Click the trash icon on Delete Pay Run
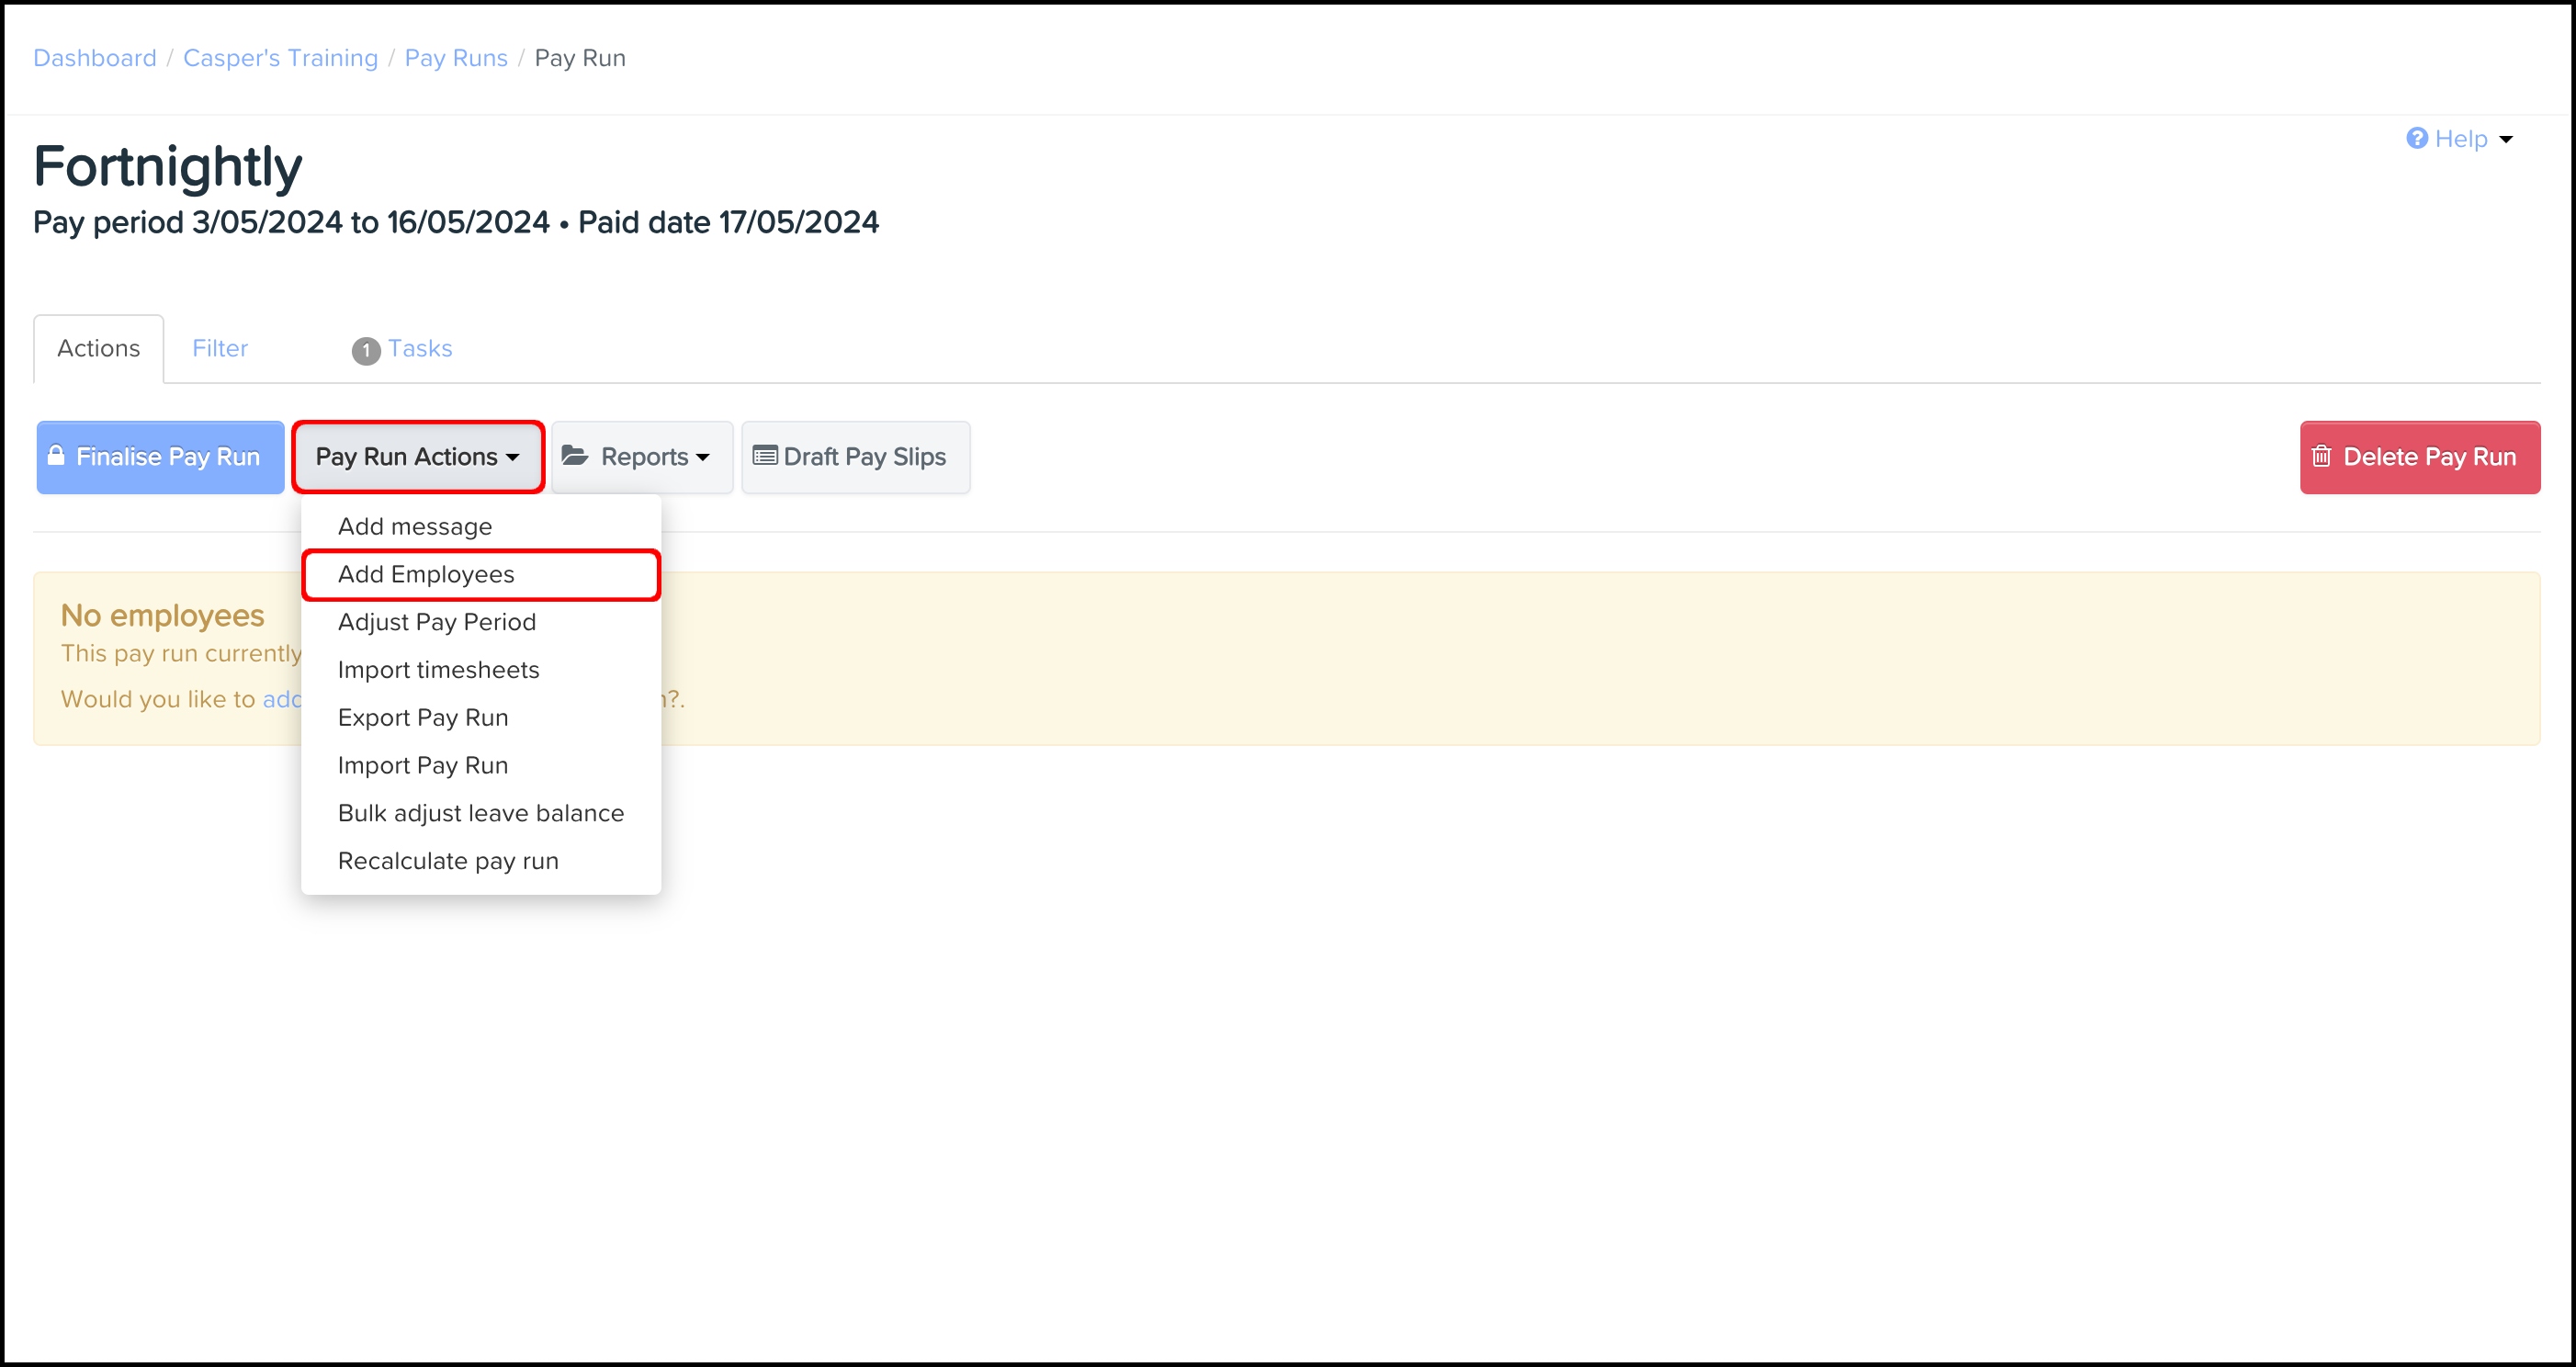 click(2321, 457)
